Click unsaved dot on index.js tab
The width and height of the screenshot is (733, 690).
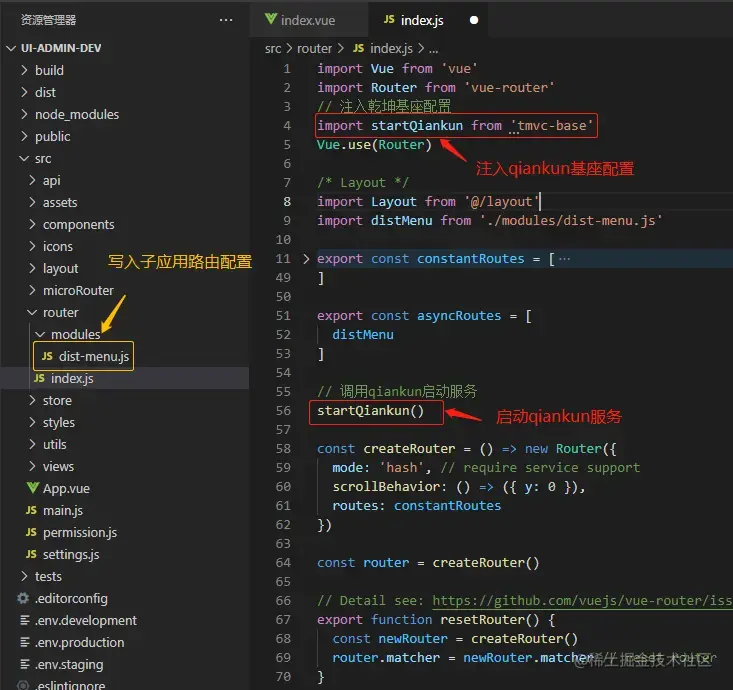(474, 20)
